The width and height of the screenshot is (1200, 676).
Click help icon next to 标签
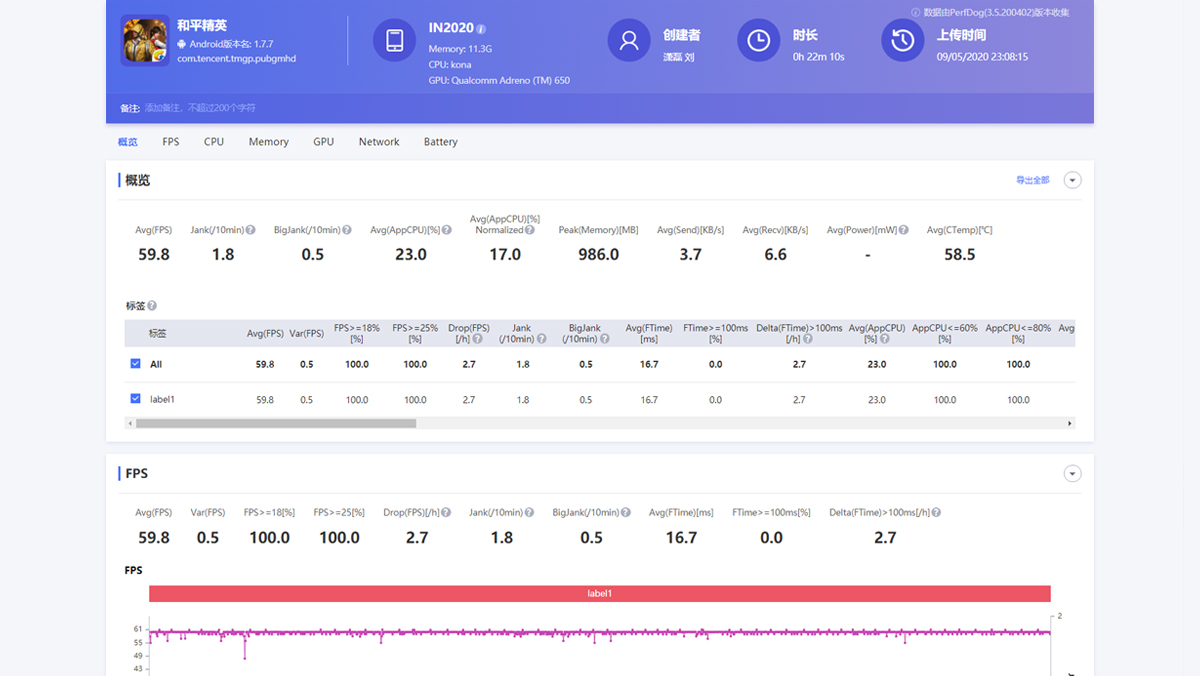[x=152, y=306]
